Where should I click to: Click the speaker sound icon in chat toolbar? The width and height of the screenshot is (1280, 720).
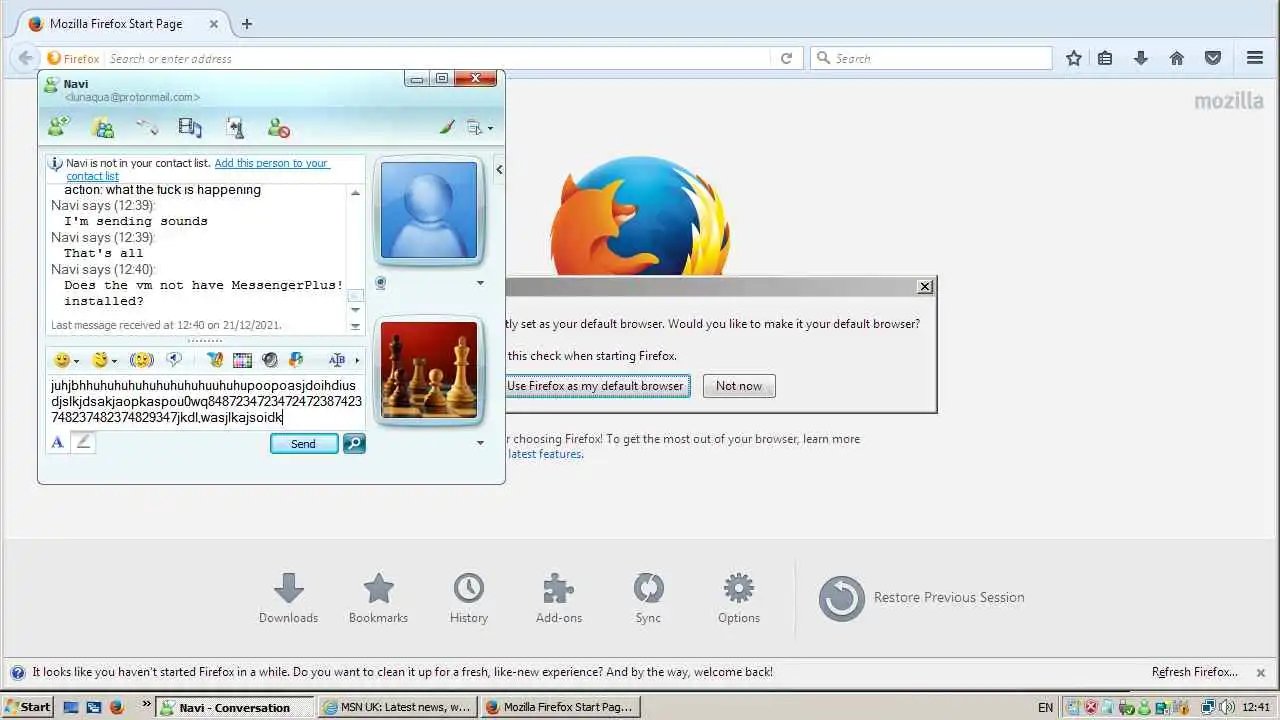(269, 360)
